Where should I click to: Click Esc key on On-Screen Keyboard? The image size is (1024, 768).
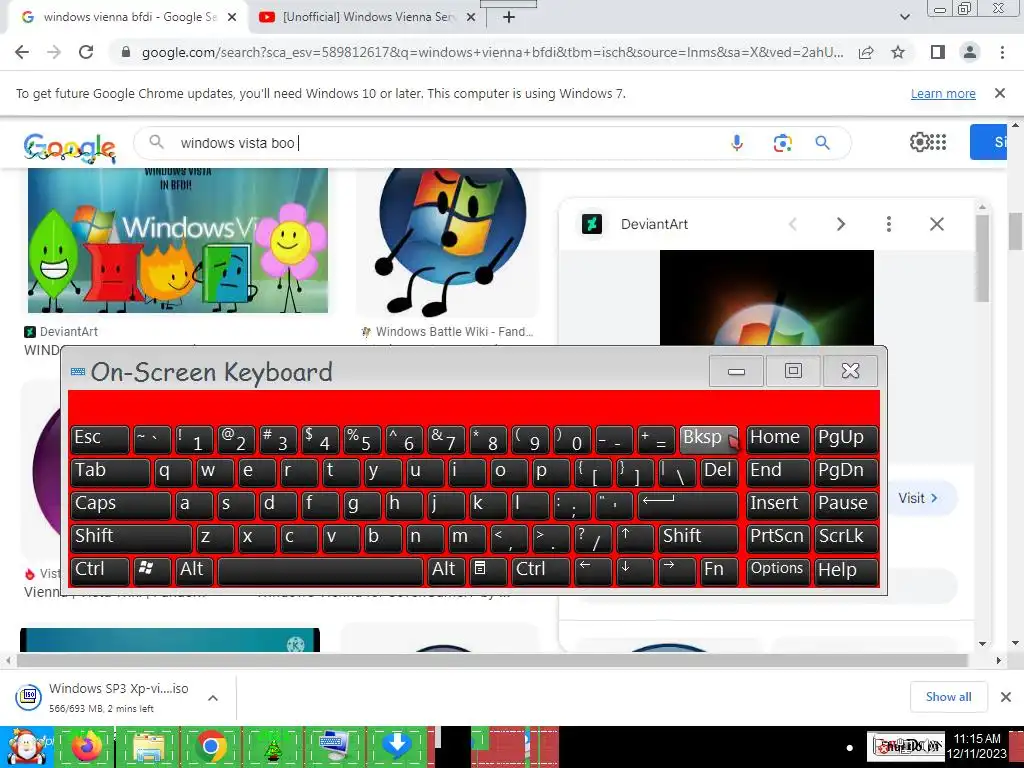click(x=100, y=439)
